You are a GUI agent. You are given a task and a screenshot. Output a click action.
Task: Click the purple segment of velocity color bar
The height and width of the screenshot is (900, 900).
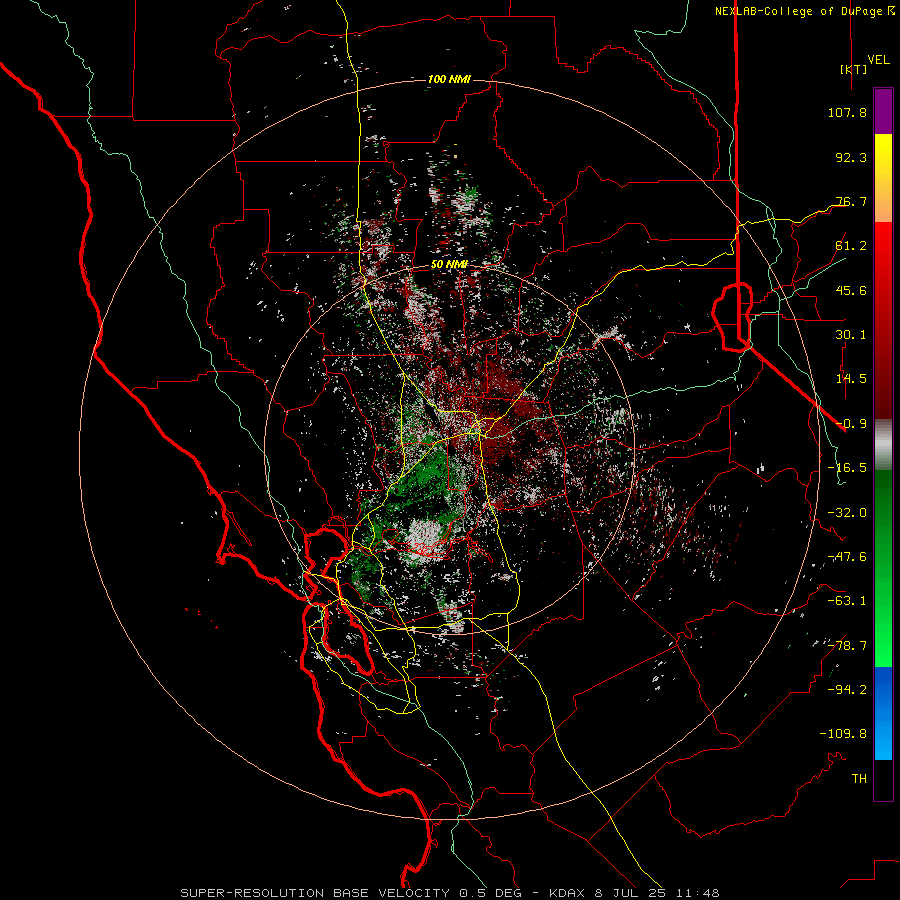coord(883,112)
